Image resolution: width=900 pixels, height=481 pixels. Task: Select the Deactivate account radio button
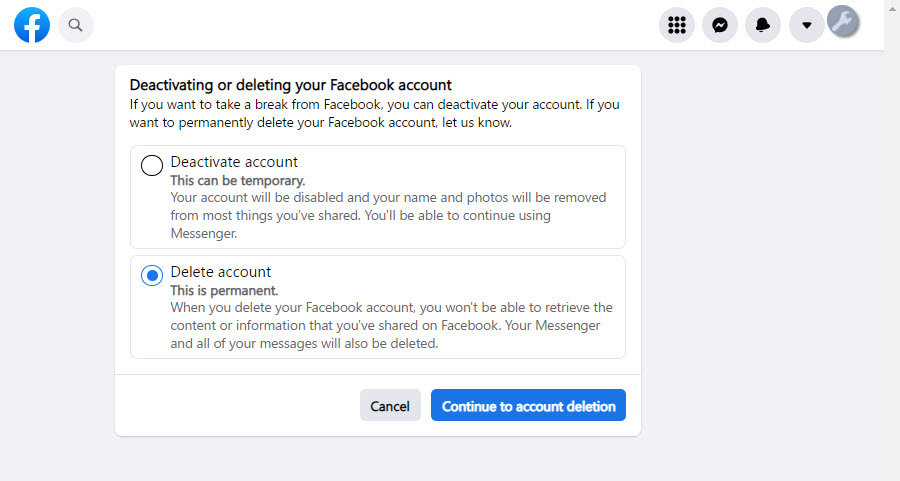tap(152, 165)
